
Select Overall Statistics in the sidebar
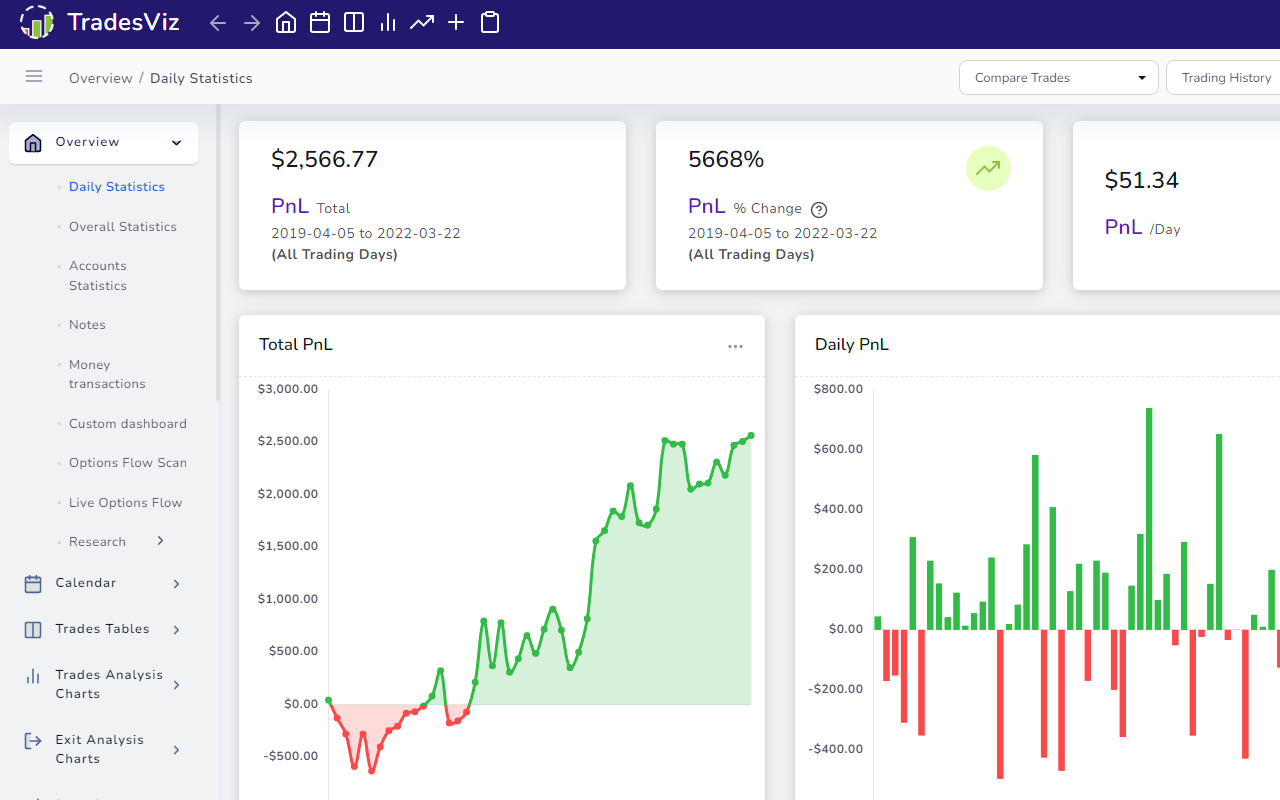[122, 226]
